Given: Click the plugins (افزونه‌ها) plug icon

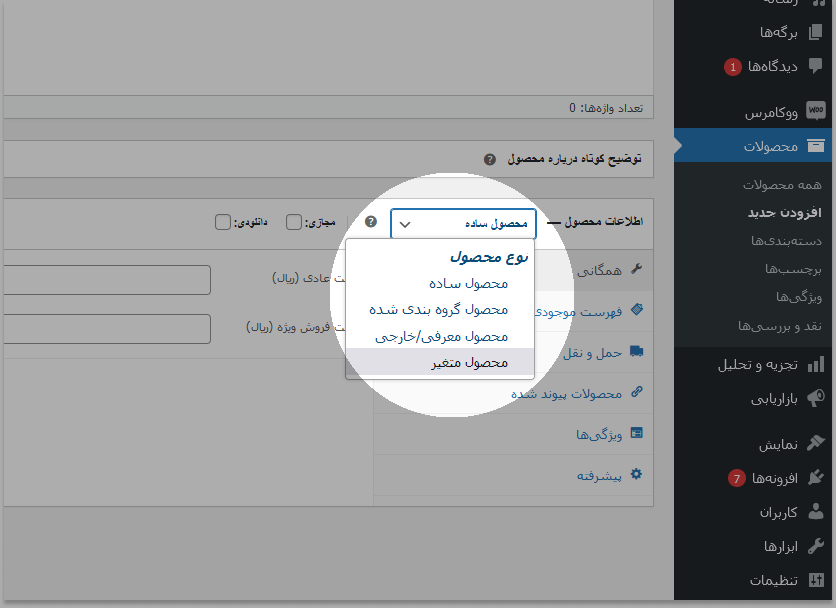Looking at the screenshot, I should click(x=815, y=478).
